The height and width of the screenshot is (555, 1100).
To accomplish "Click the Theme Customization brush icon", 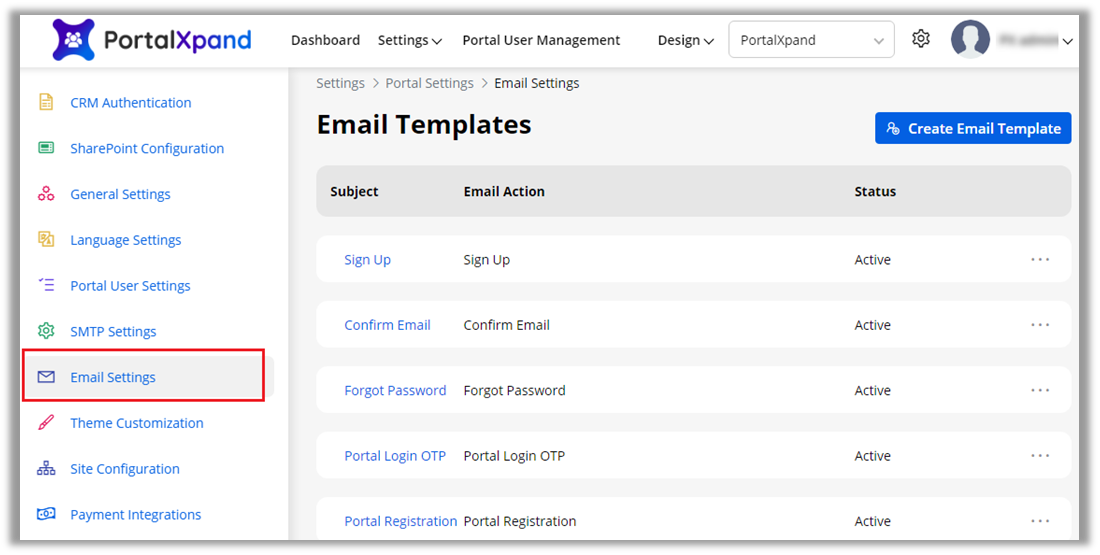I will 46,423.
